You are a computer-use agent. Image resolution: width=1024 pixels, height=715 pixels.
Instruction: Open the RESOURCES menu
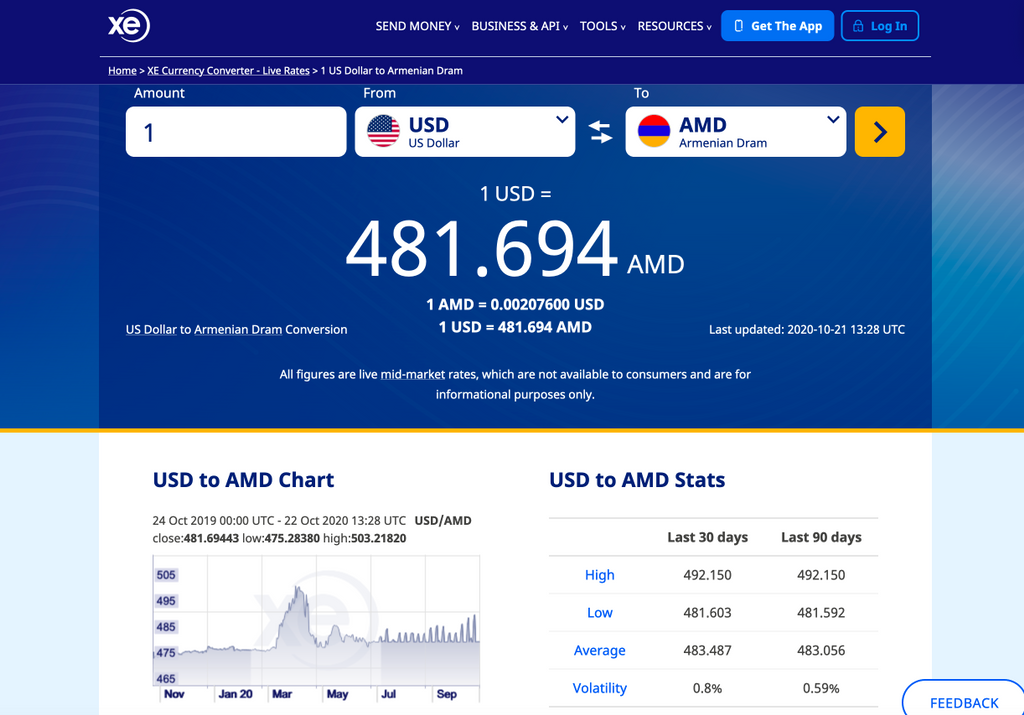(x=674, y=26)
